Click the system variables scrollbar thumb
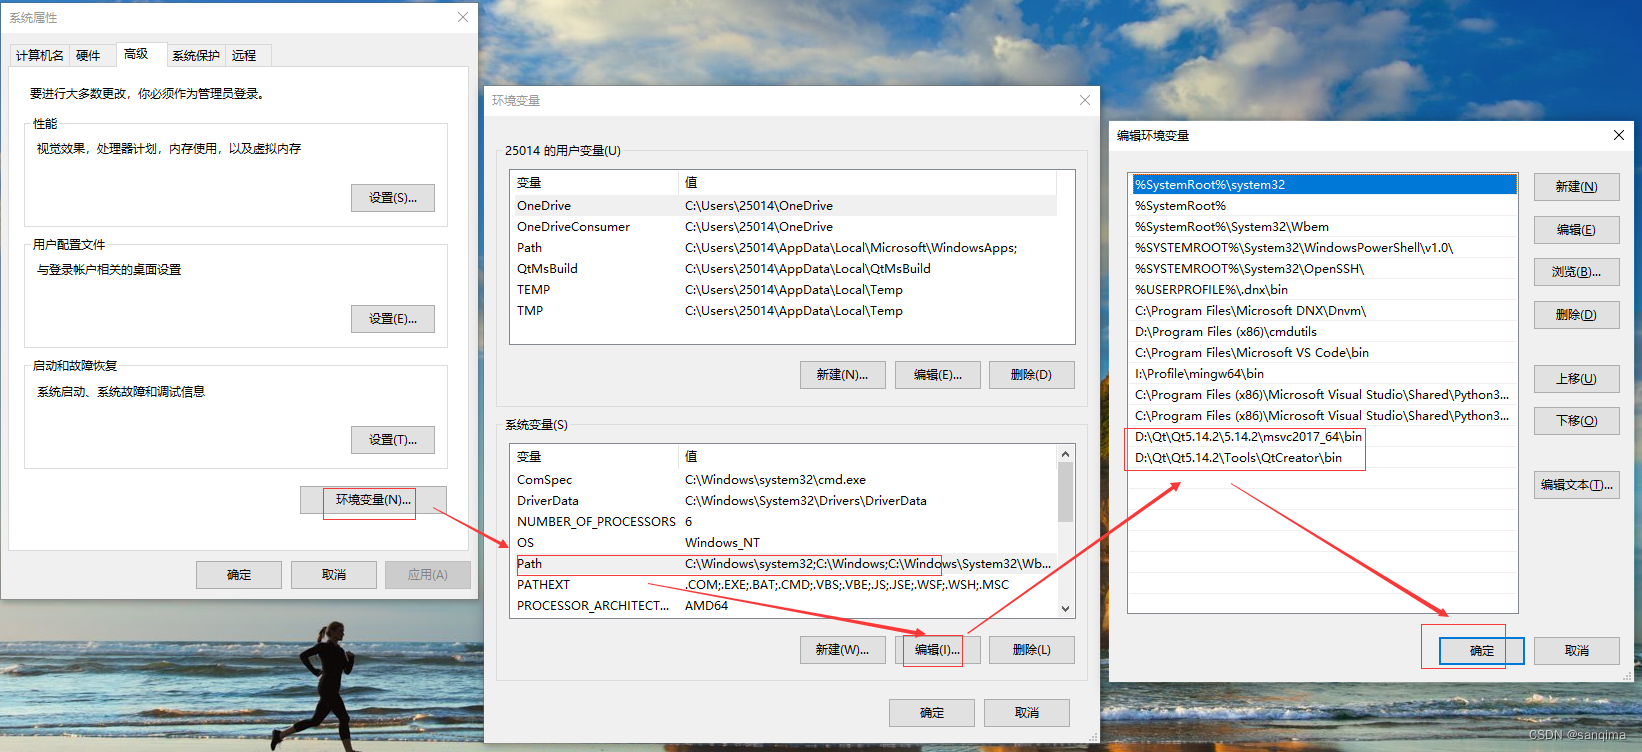Image resolution: width=1642 pixels, height=752 pixels. coord(1066,492)
